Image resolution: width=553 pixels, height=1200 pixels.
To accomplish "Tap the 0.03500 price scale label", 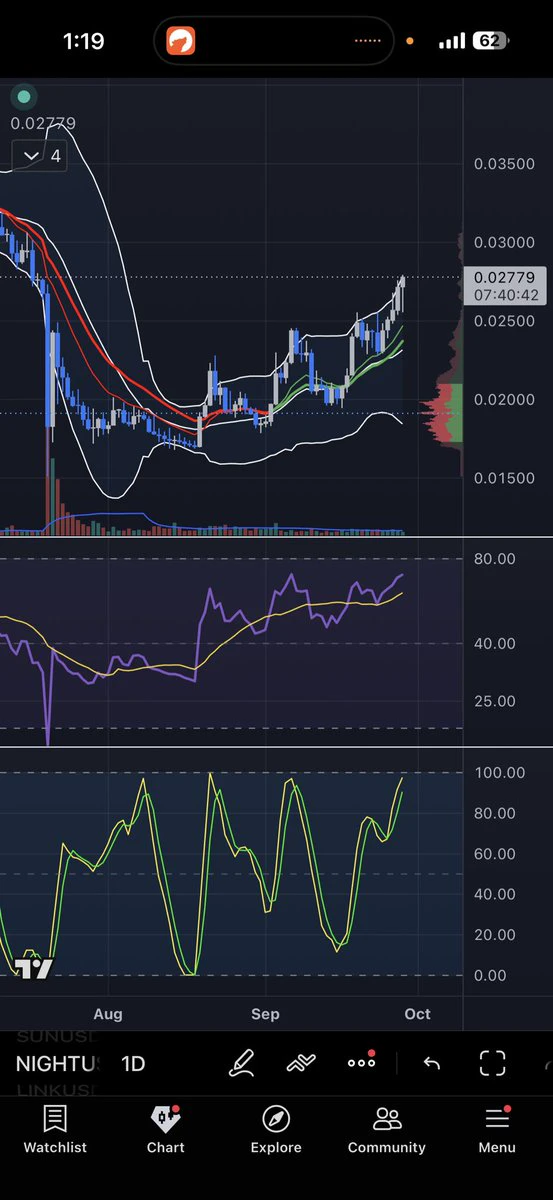I will click(x=504, y=164).
